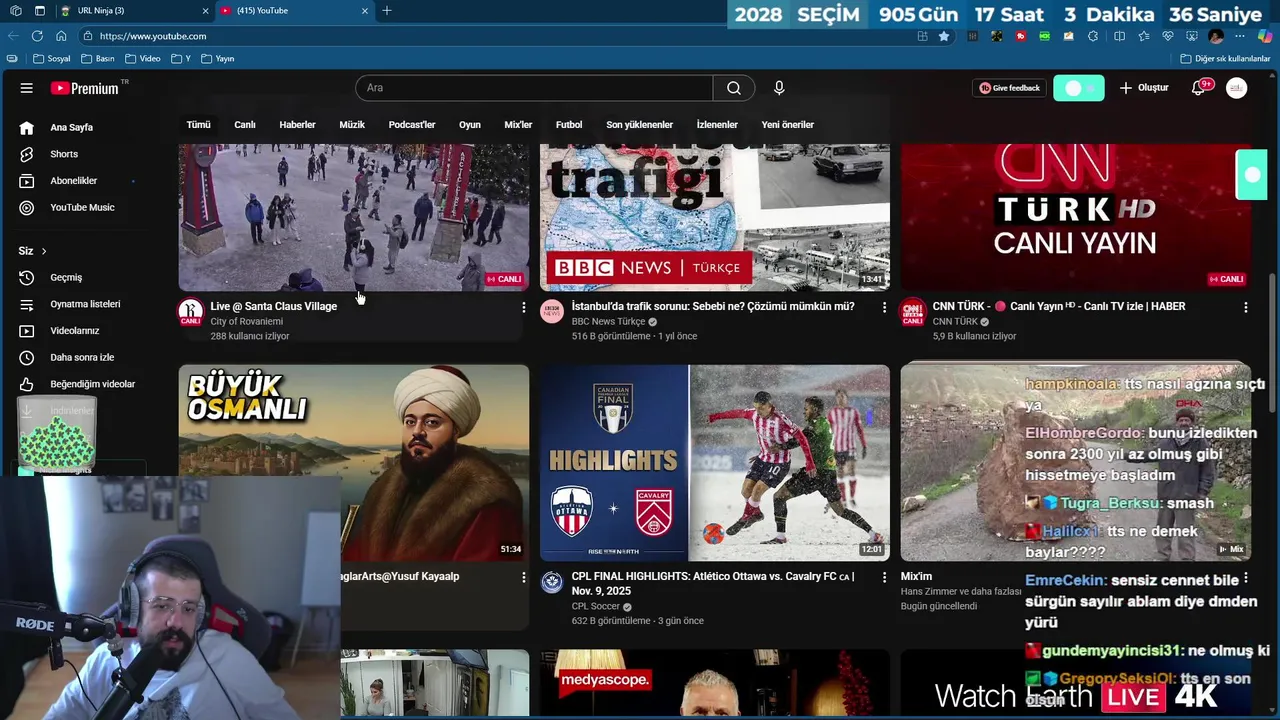The height and width of the screenshot is (720, 1280).
Task: Expand the Siz section chevron
Action: pyautogui.click(x=44, y=251)
